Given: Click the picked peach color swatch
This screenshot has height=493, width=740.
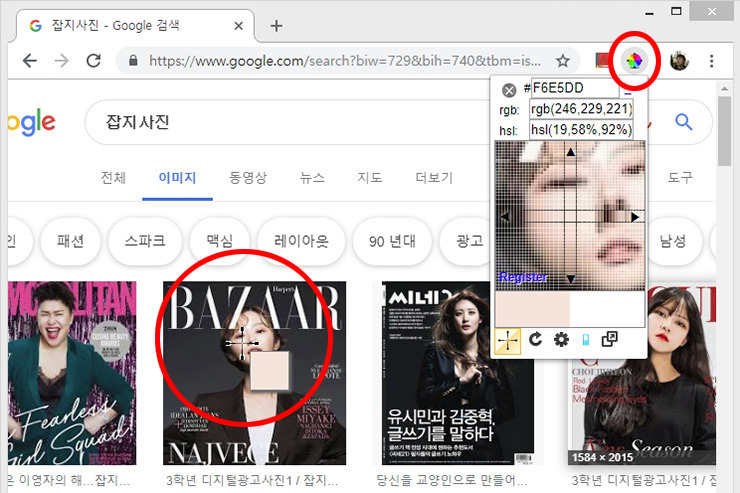Looking at the screenshot, I should point(532,309).
